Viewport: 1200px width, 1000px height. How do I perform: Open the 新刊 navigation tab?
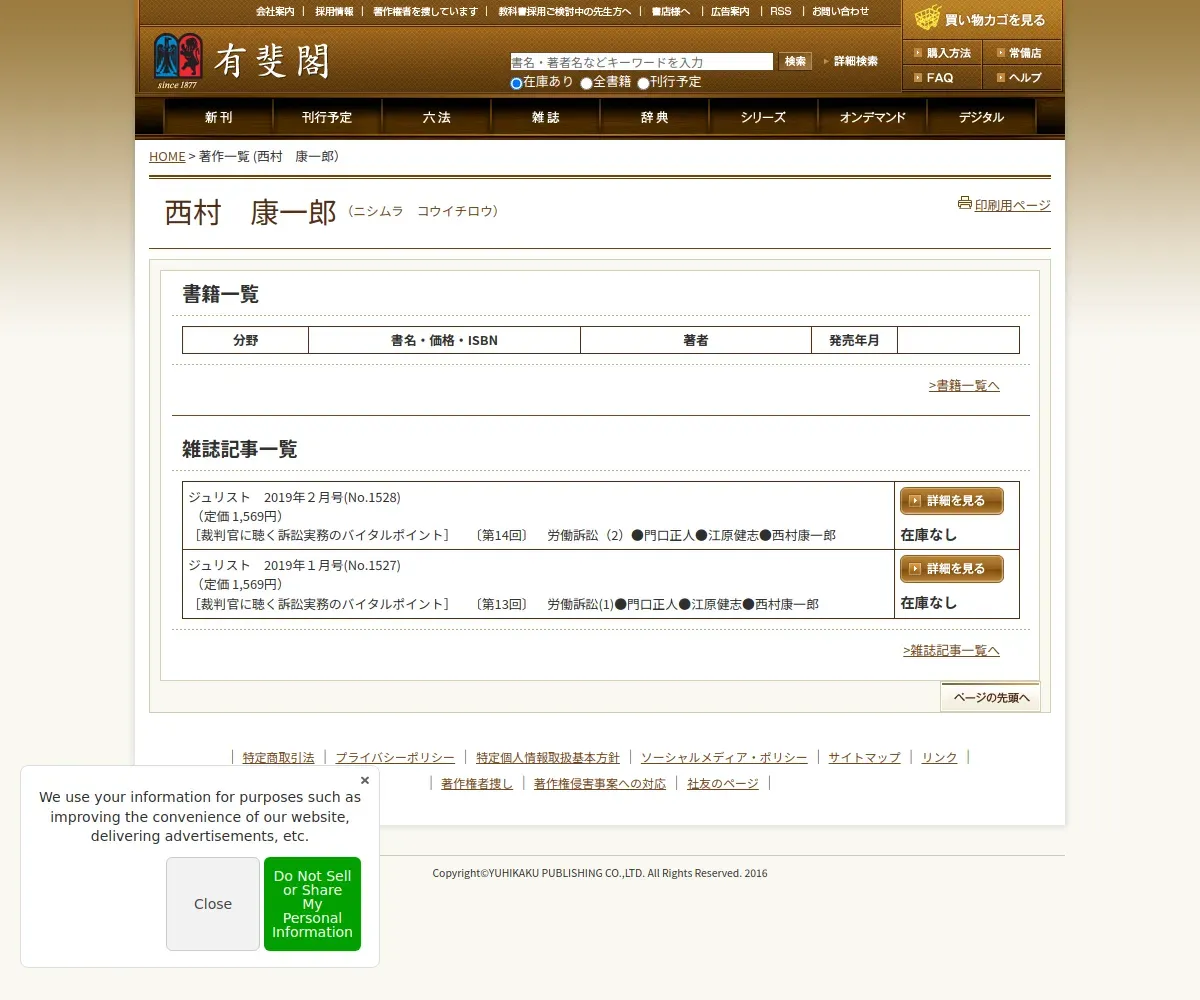click(218, 117)
